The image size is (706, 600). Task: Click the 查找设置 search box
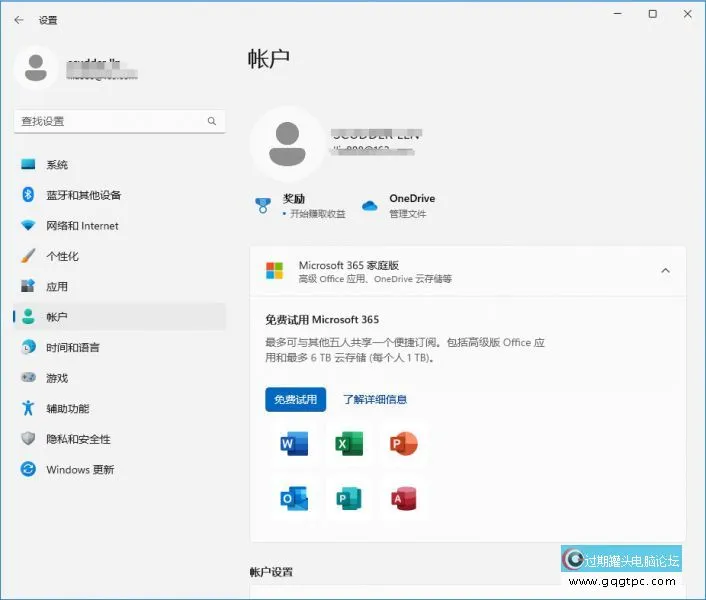click(x=110, y=121)
